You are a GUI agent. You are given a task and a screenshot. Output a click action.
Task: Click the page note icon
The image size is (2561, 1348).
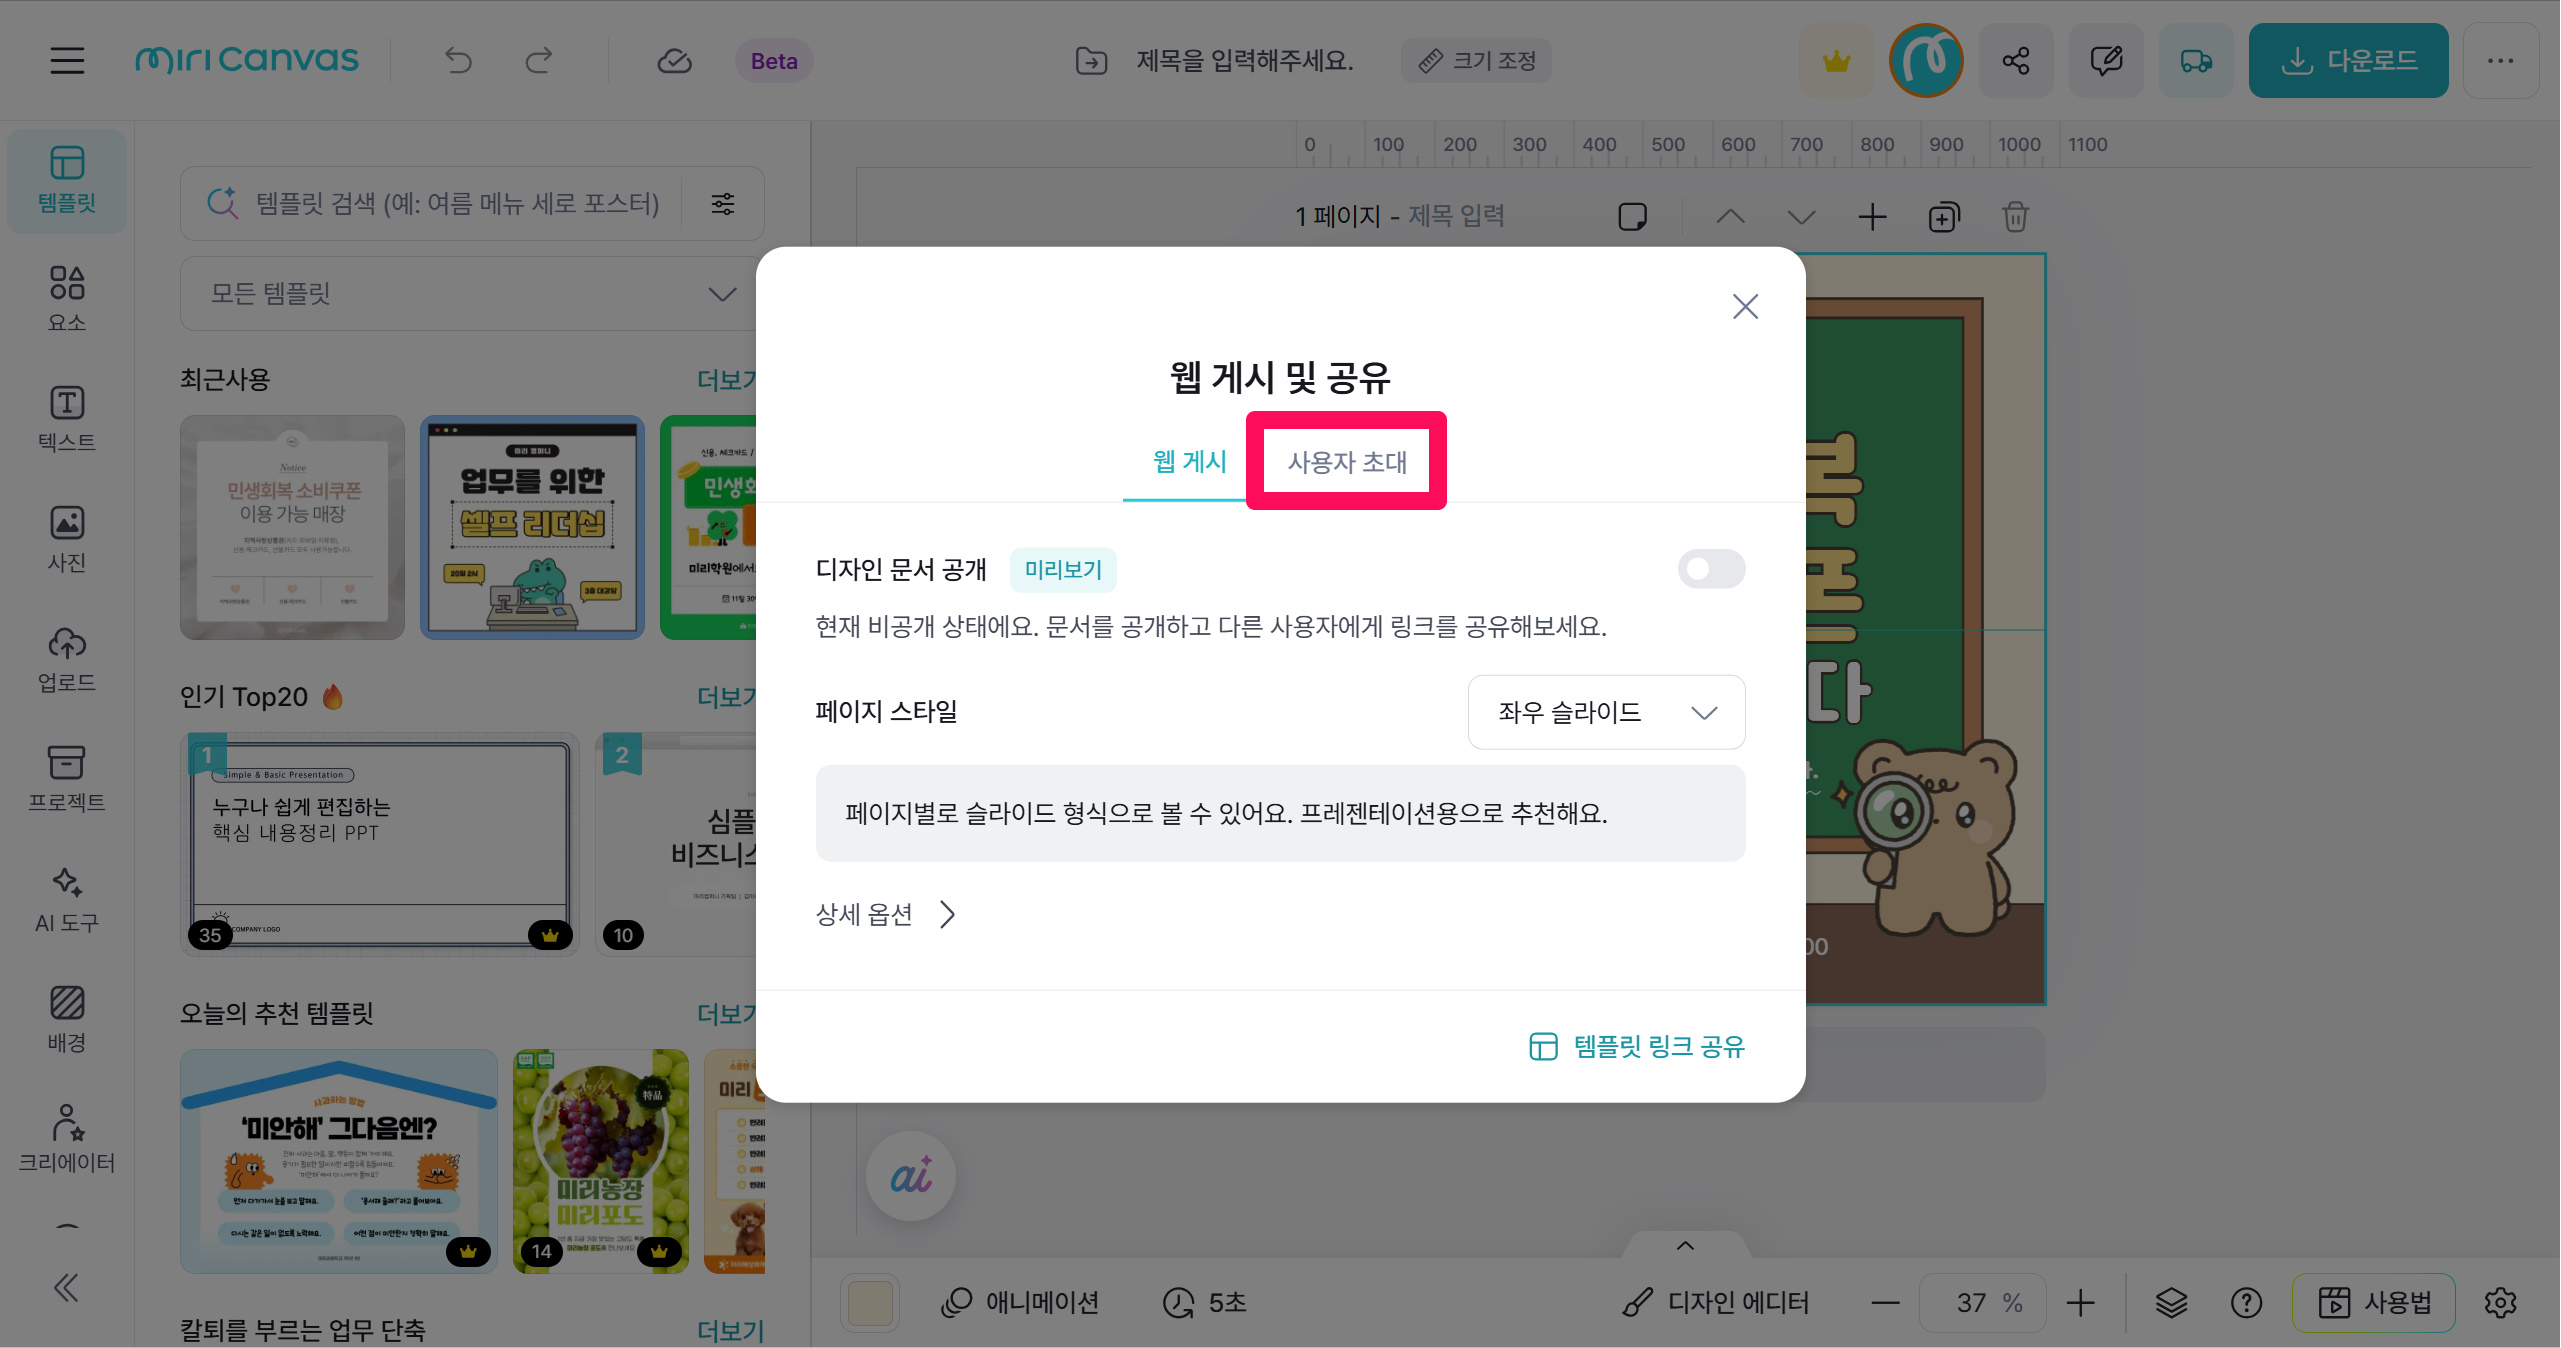click(x=1632, y=216)
